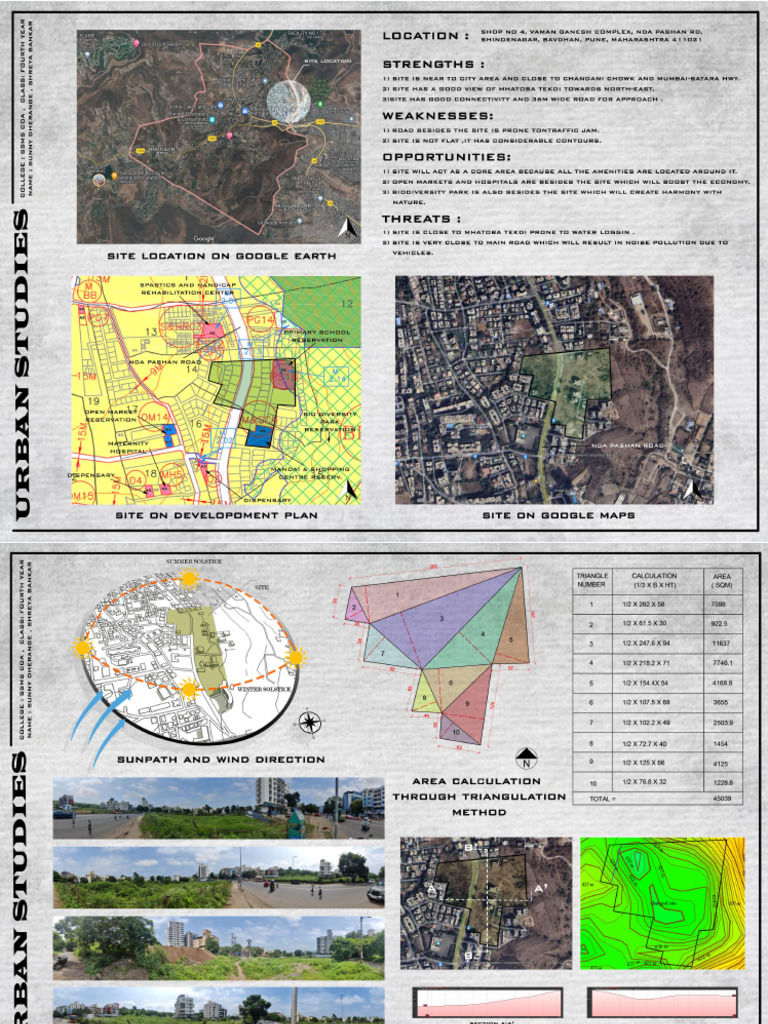768x1024 pixels.
Task: Click north arrow on Site on Google Maps image
Action: click(x=693, y=489)
